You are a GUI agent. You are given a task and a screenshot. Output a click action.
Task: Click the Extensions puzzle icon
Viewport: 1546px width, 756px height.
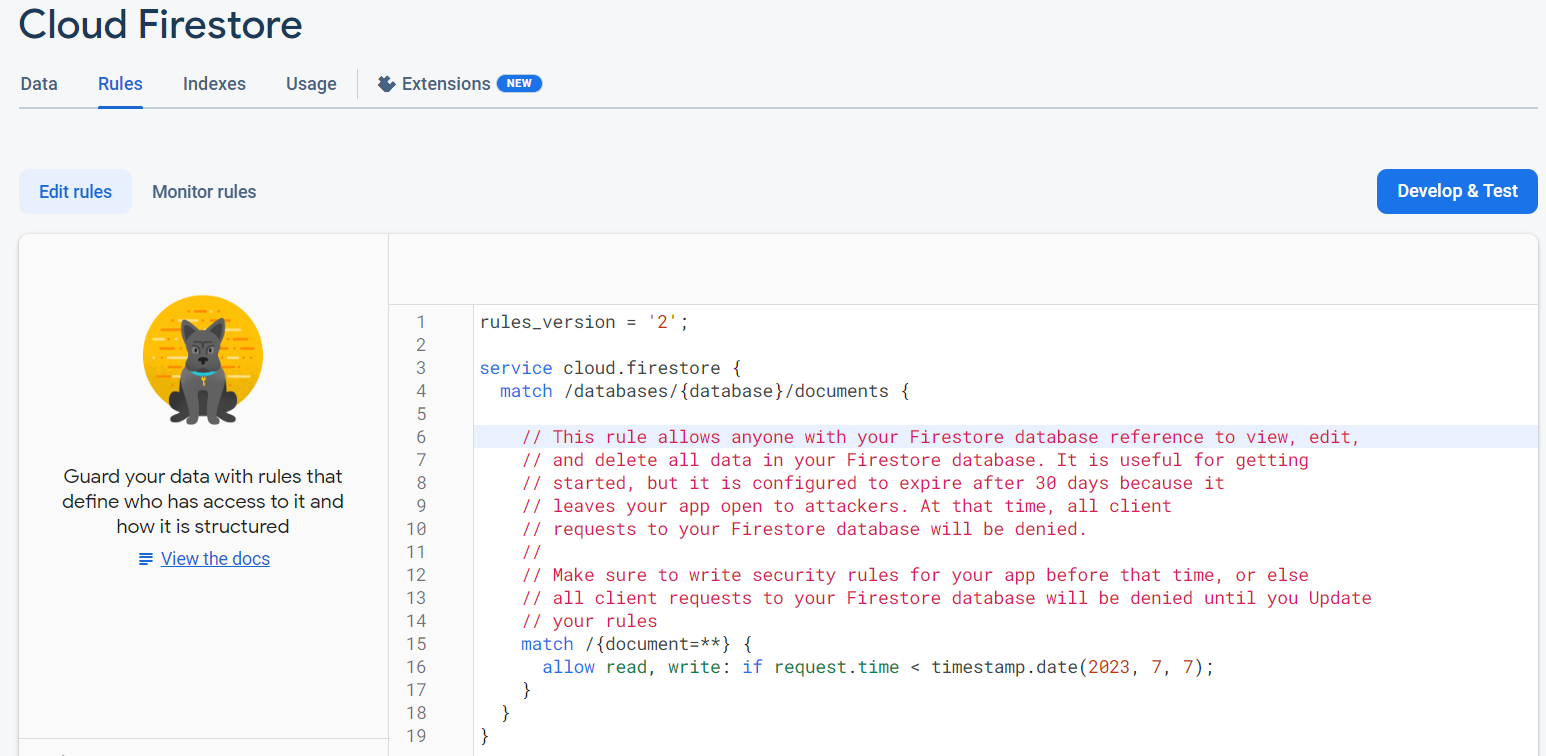pos(387,84)
